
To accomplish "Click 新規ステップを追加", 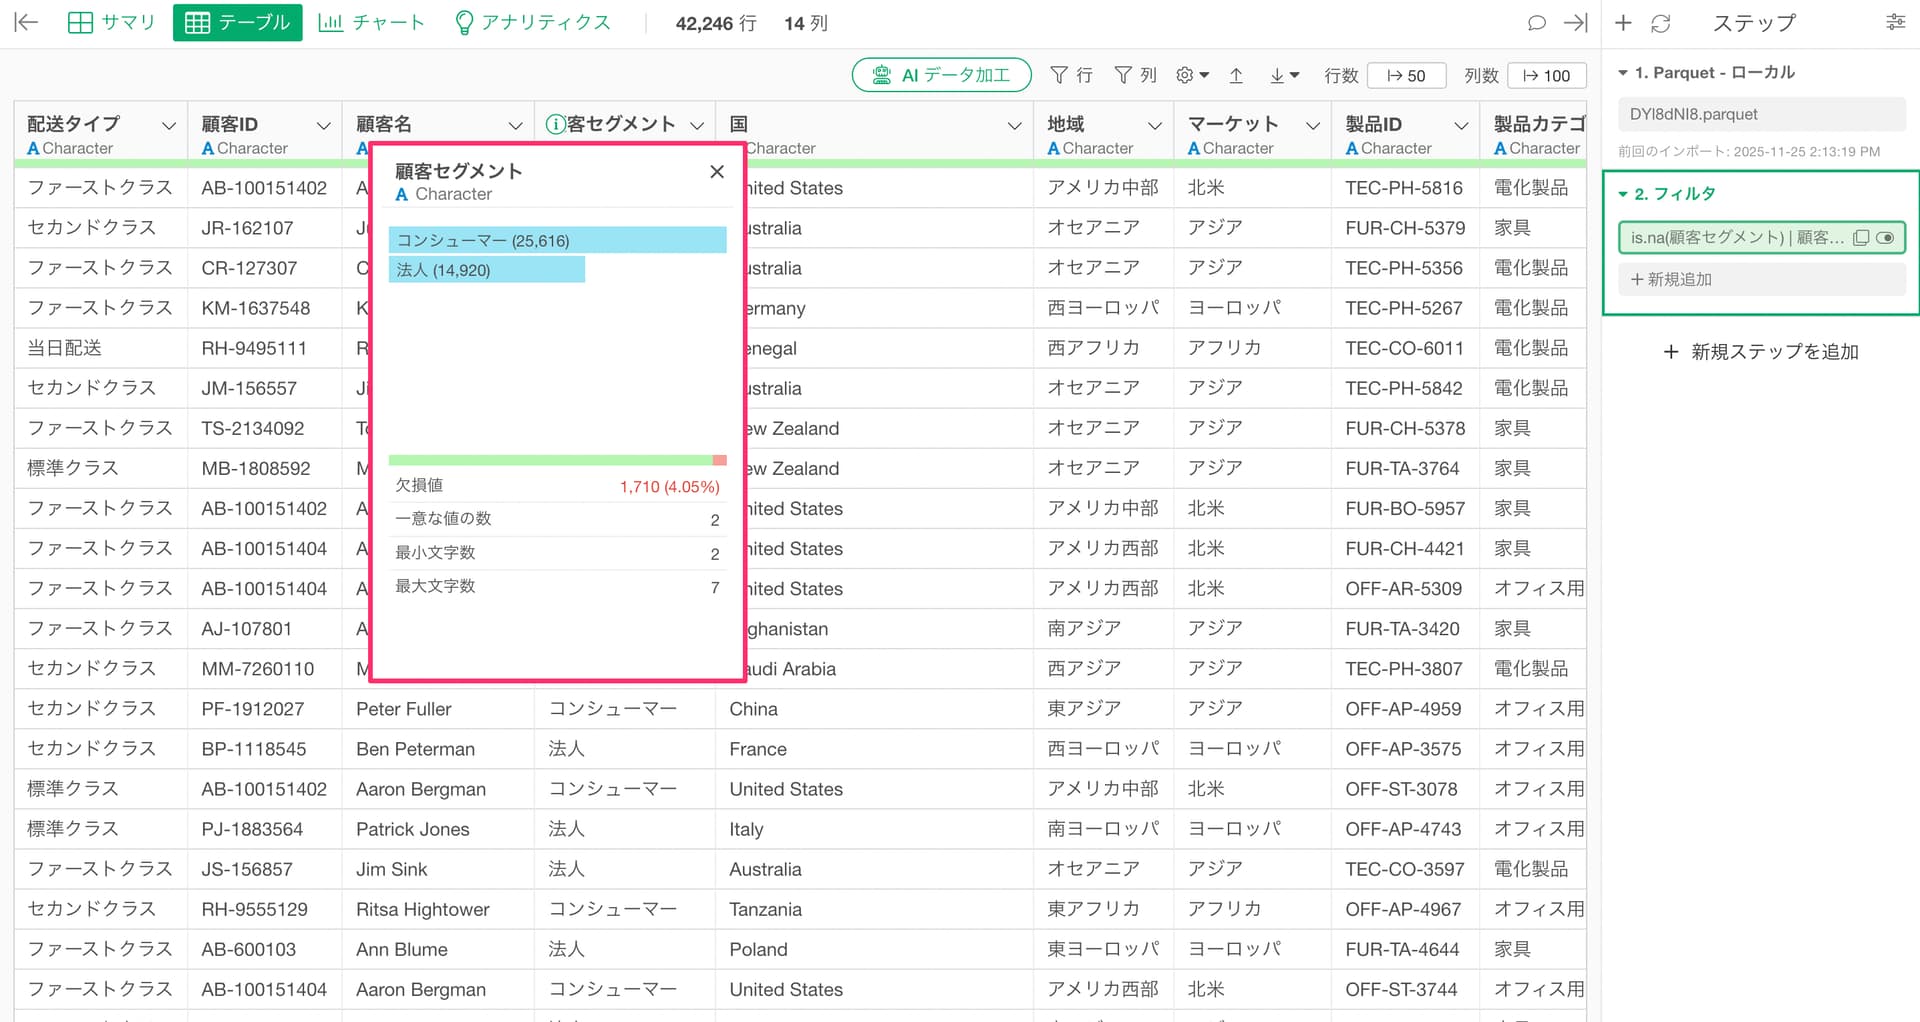I will [1760, 352].
